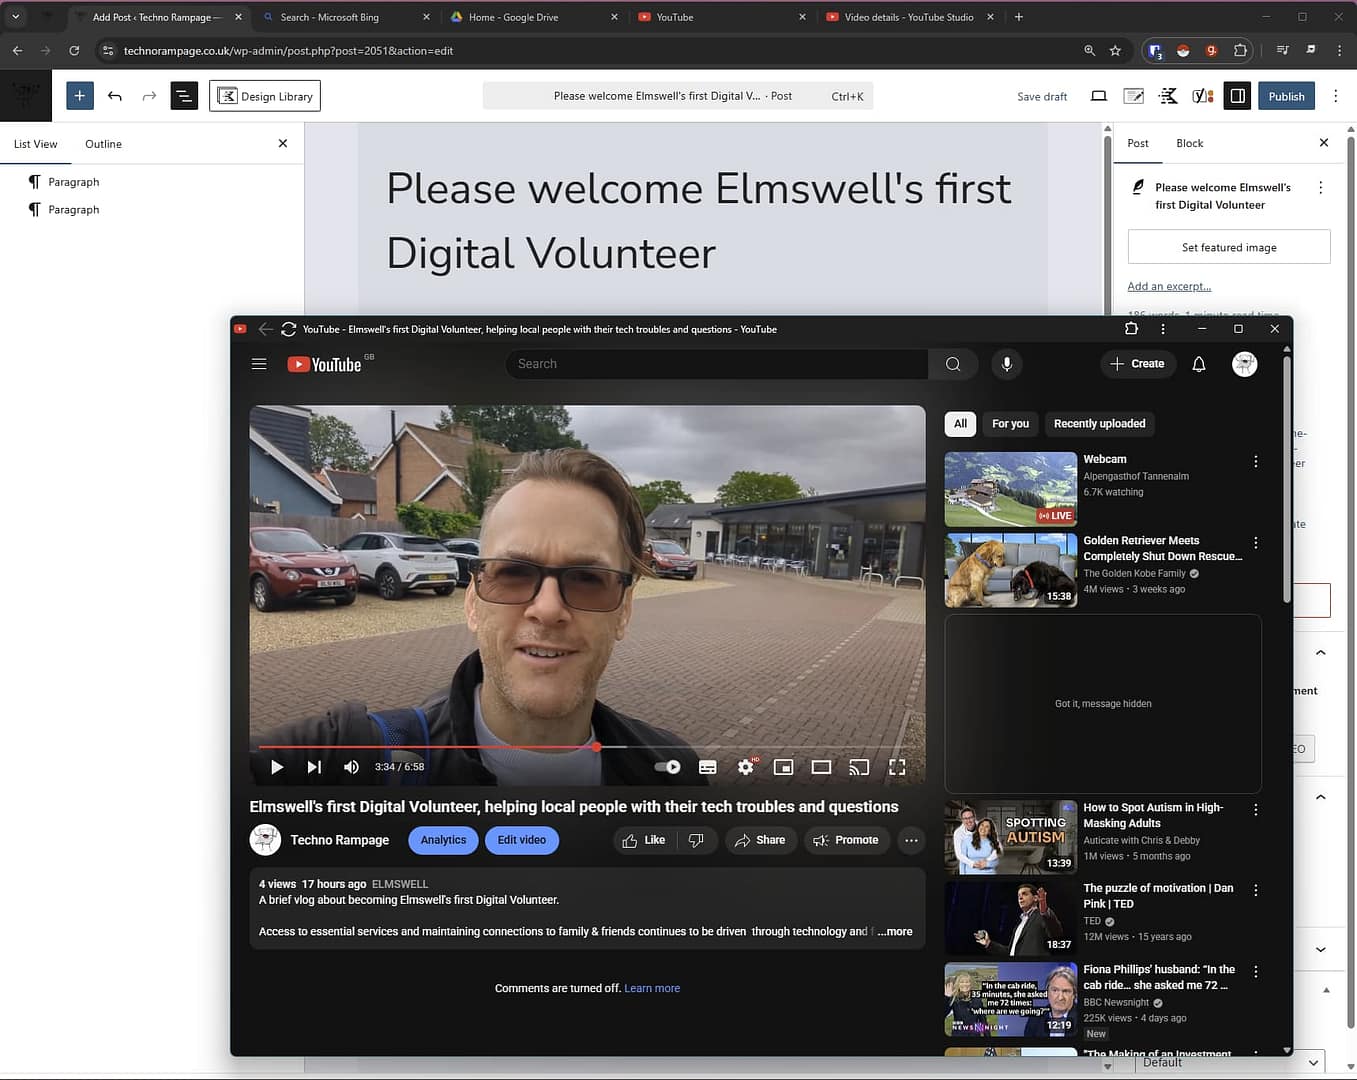Save draft of the post
Image resolution: width=1357 pixels, height=1080 pixels.
1042,97
